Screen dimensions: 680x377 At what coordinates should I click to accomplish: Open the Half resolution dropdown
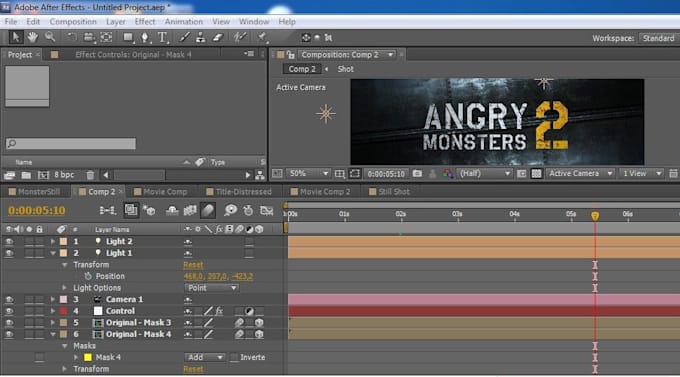[484, 174]
